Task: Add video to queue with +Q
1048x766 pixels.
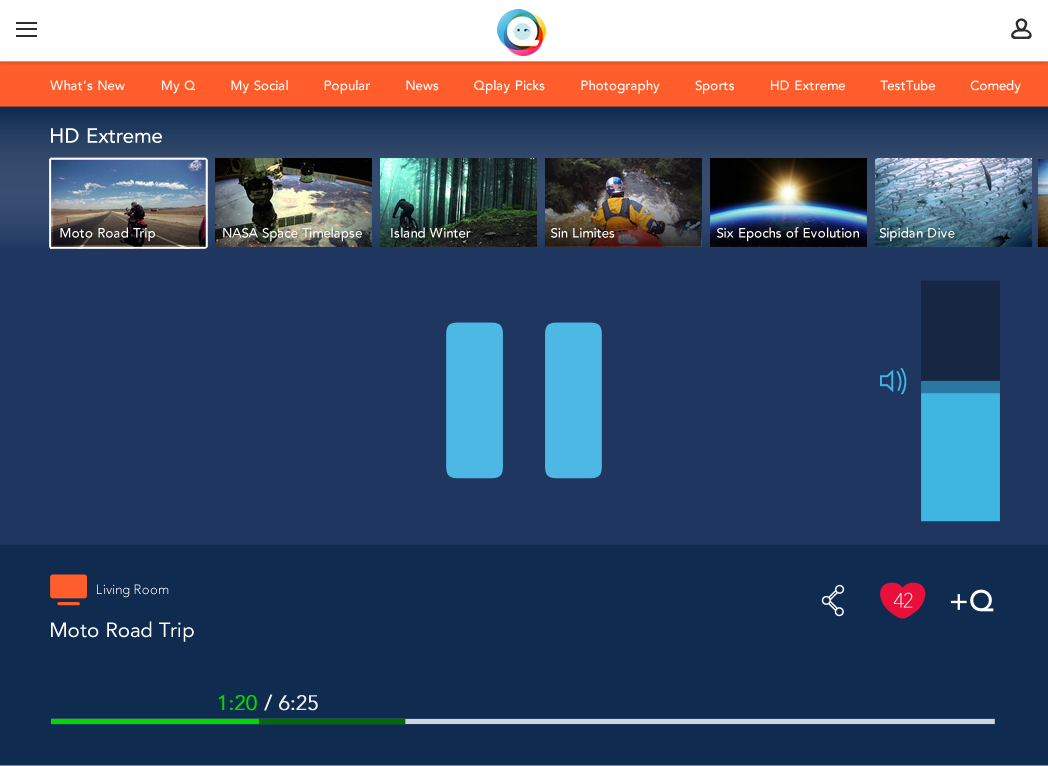Action: pos(971,601)
